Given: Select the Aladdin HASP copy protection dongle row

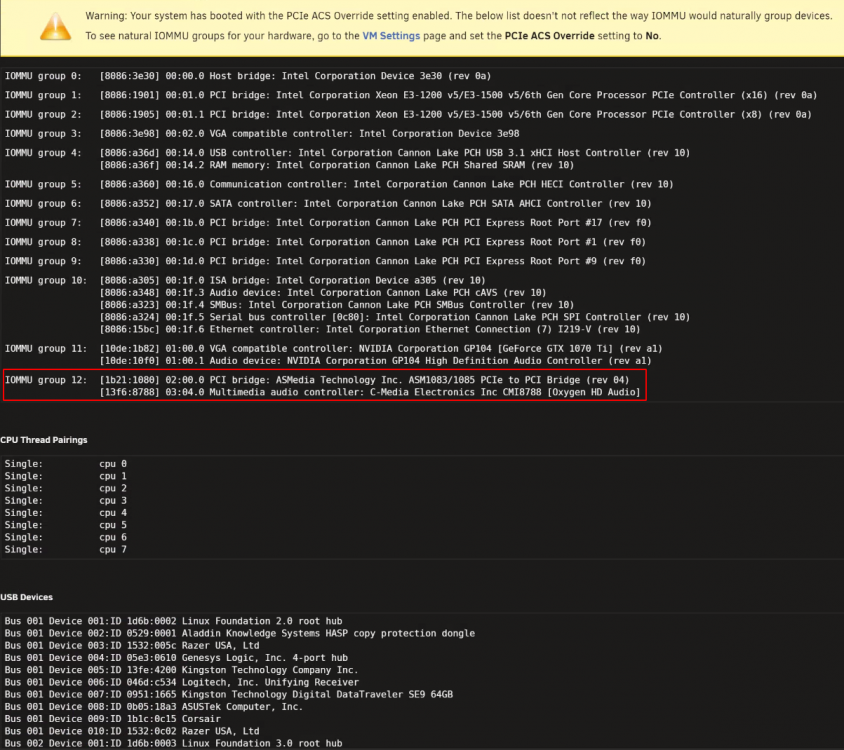Looking at the screenshot, I should (x=240, y=634).
